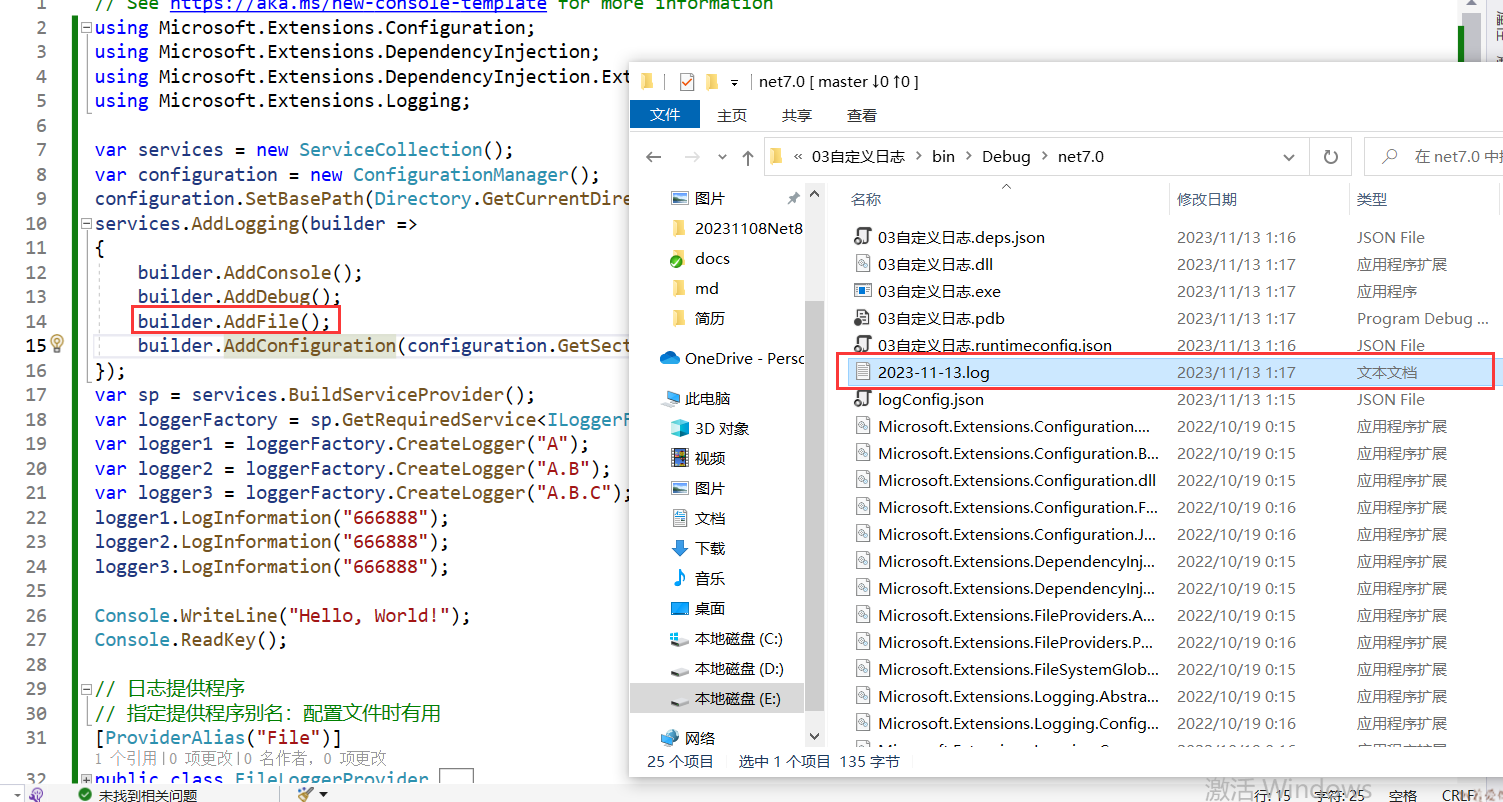The width and height of the screenshot is (1503, 802).
Task: Click the CRLF line ending indicator
Action: pyautogui.click(x=1460, y=795)
